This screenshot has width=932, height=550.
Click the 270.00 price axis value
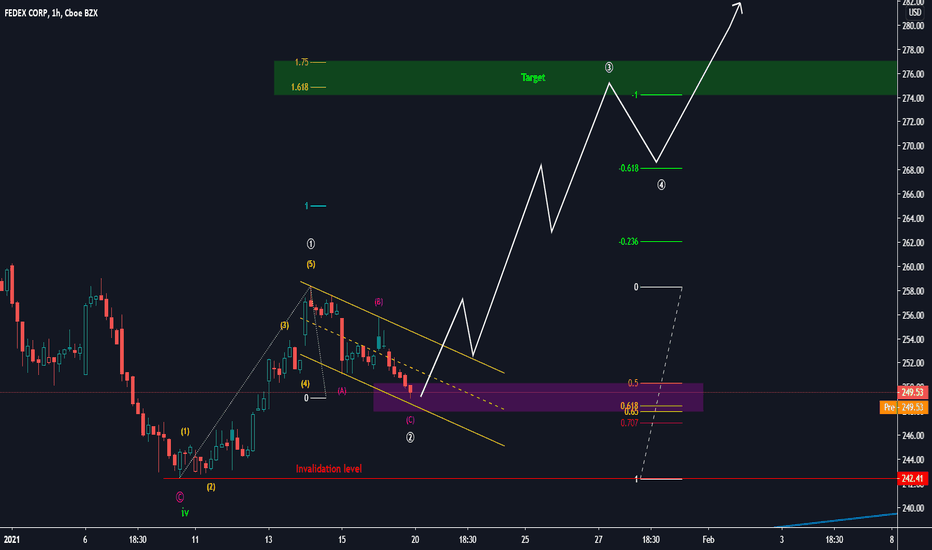coord(913,146)
